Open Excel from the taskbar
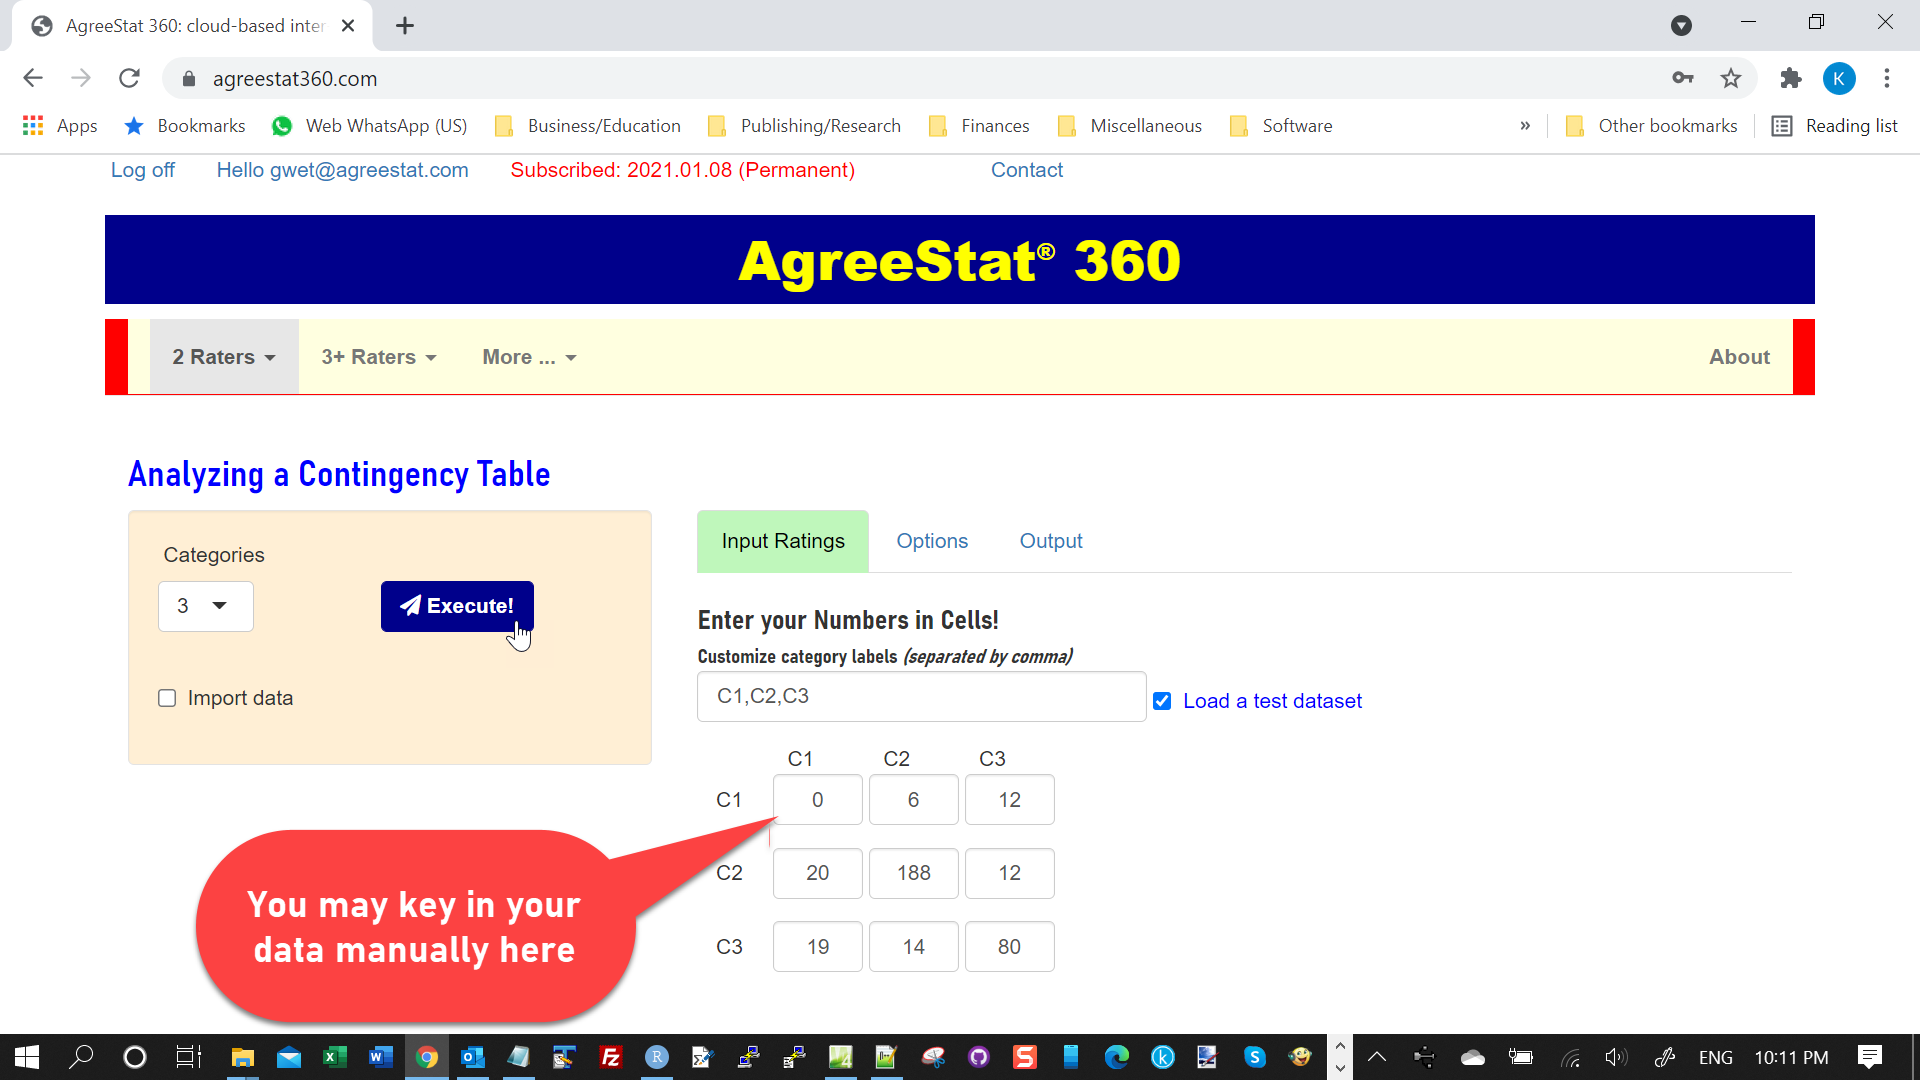This screenshot has width=1920, height=1080. point(335,1057)
